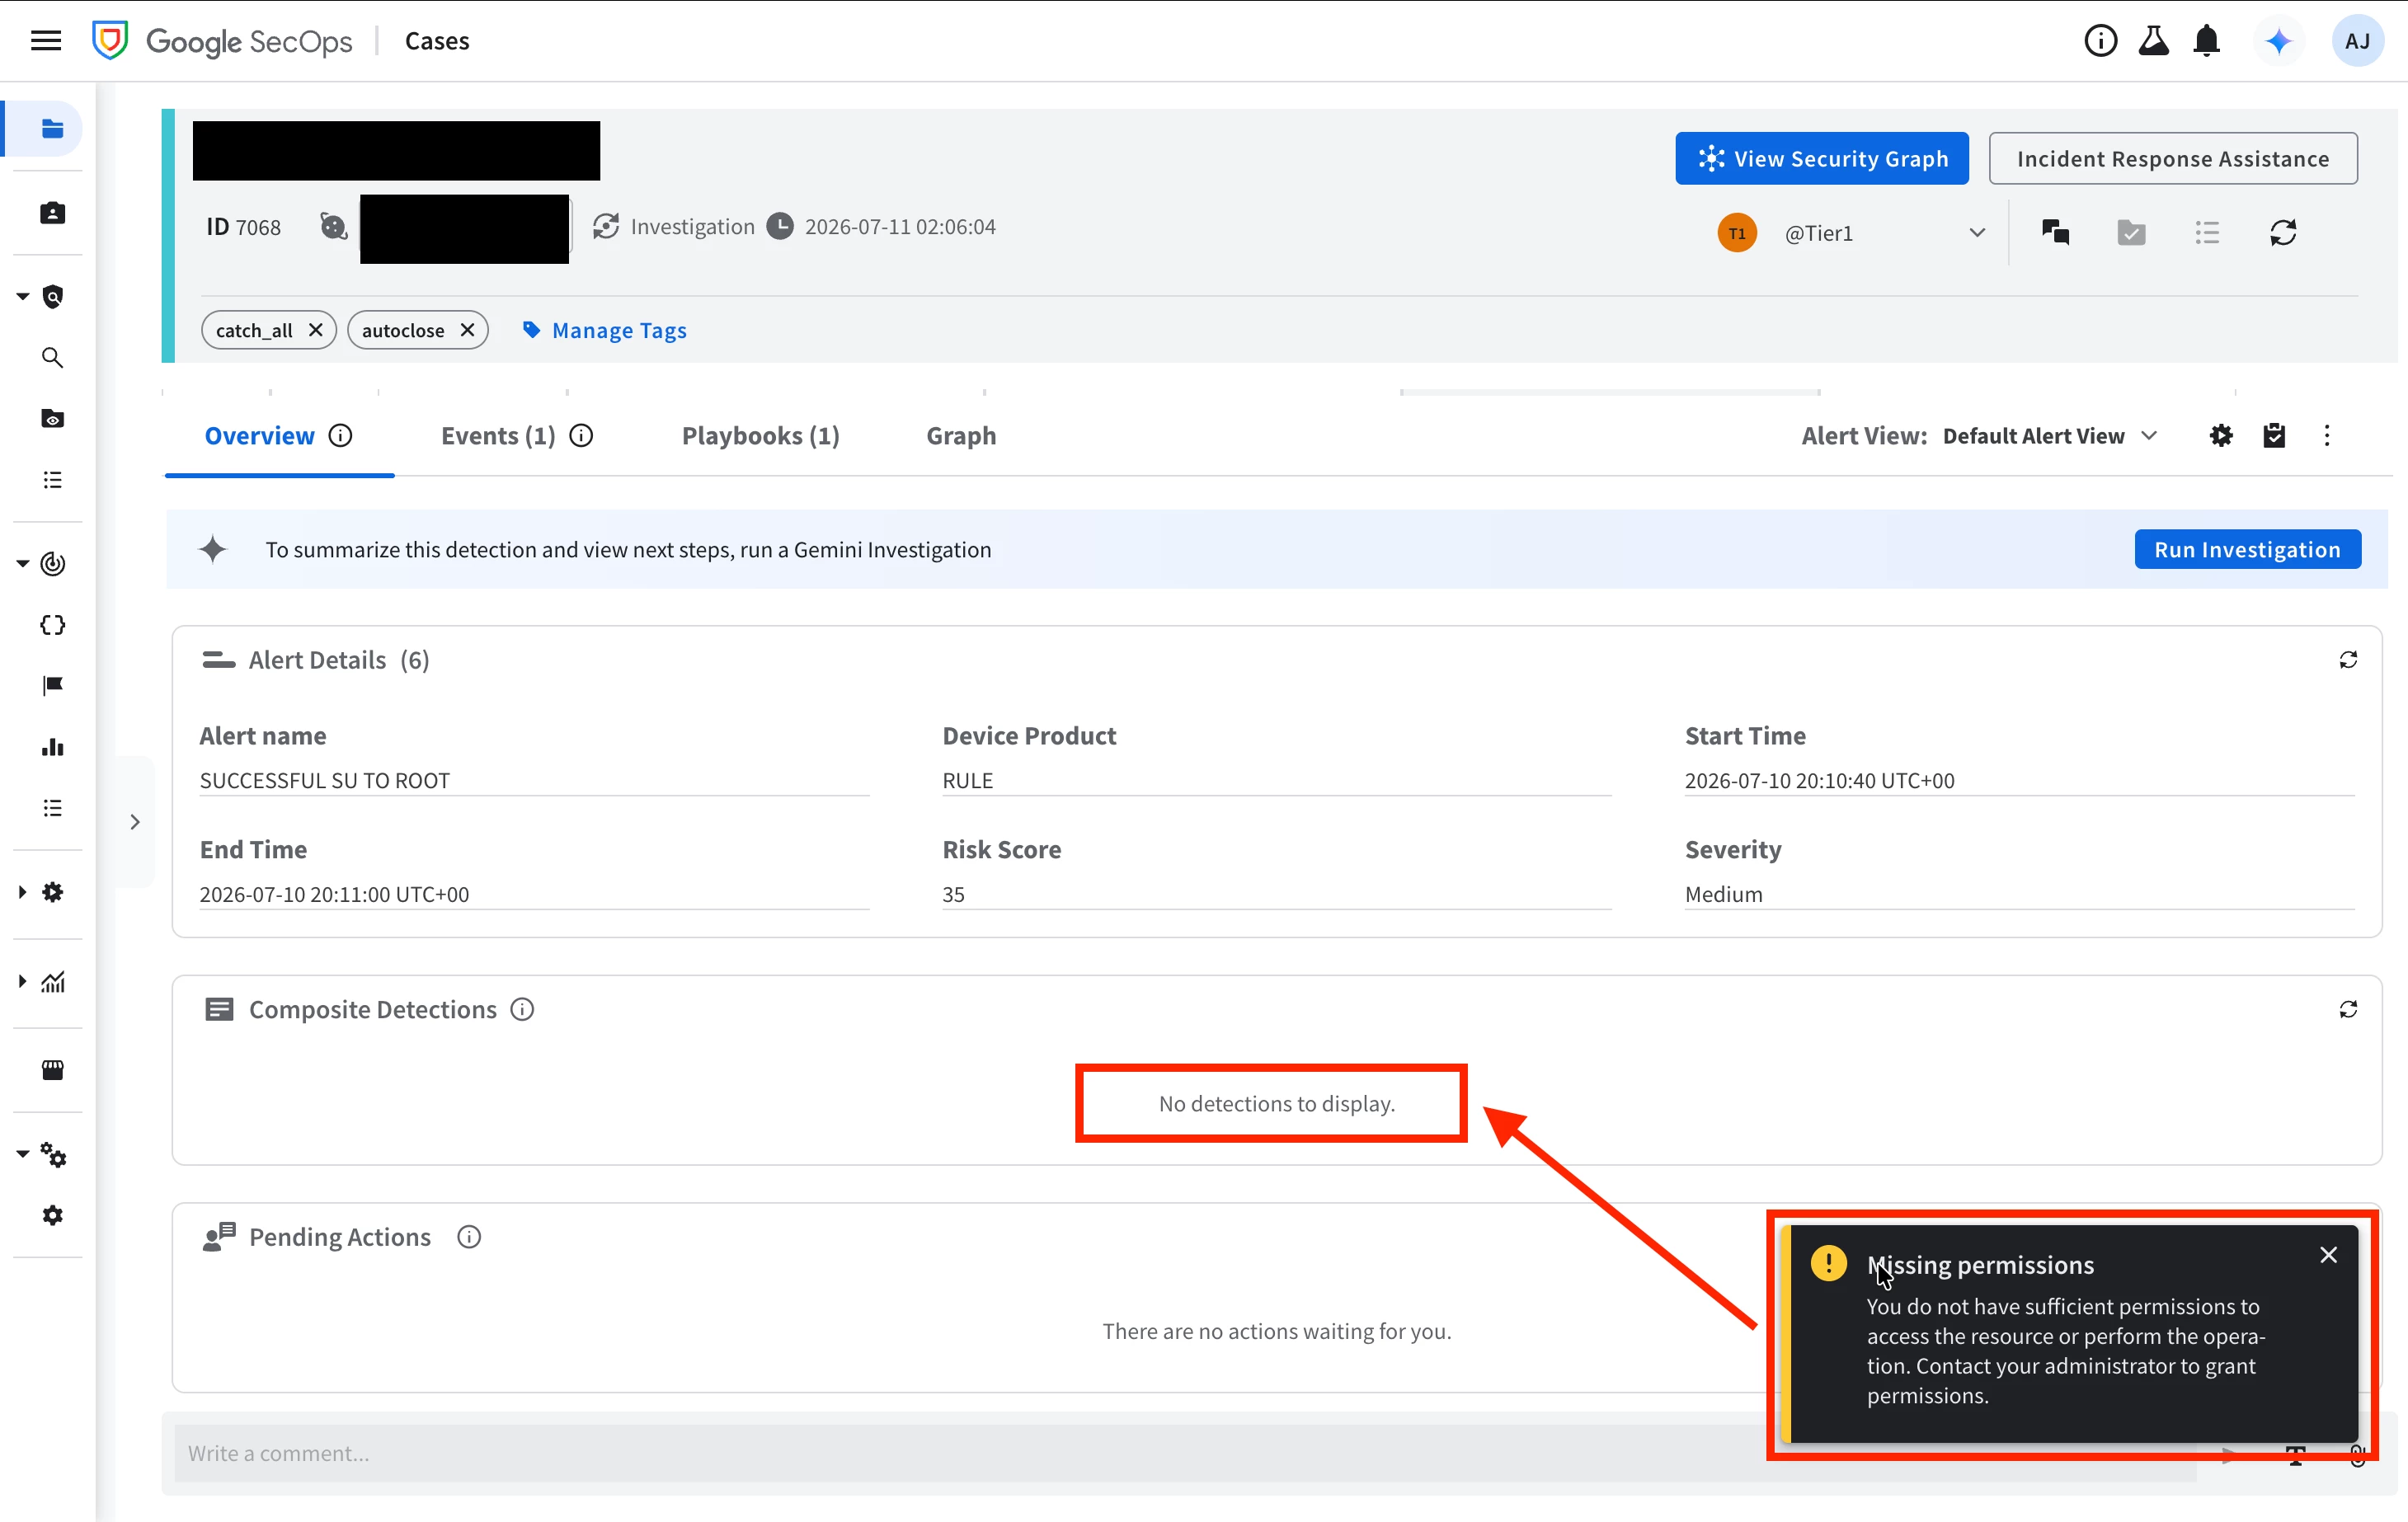Screen dimensions: 2408x1522
Task: Open the notifications bell
Action: point(2206,41)
